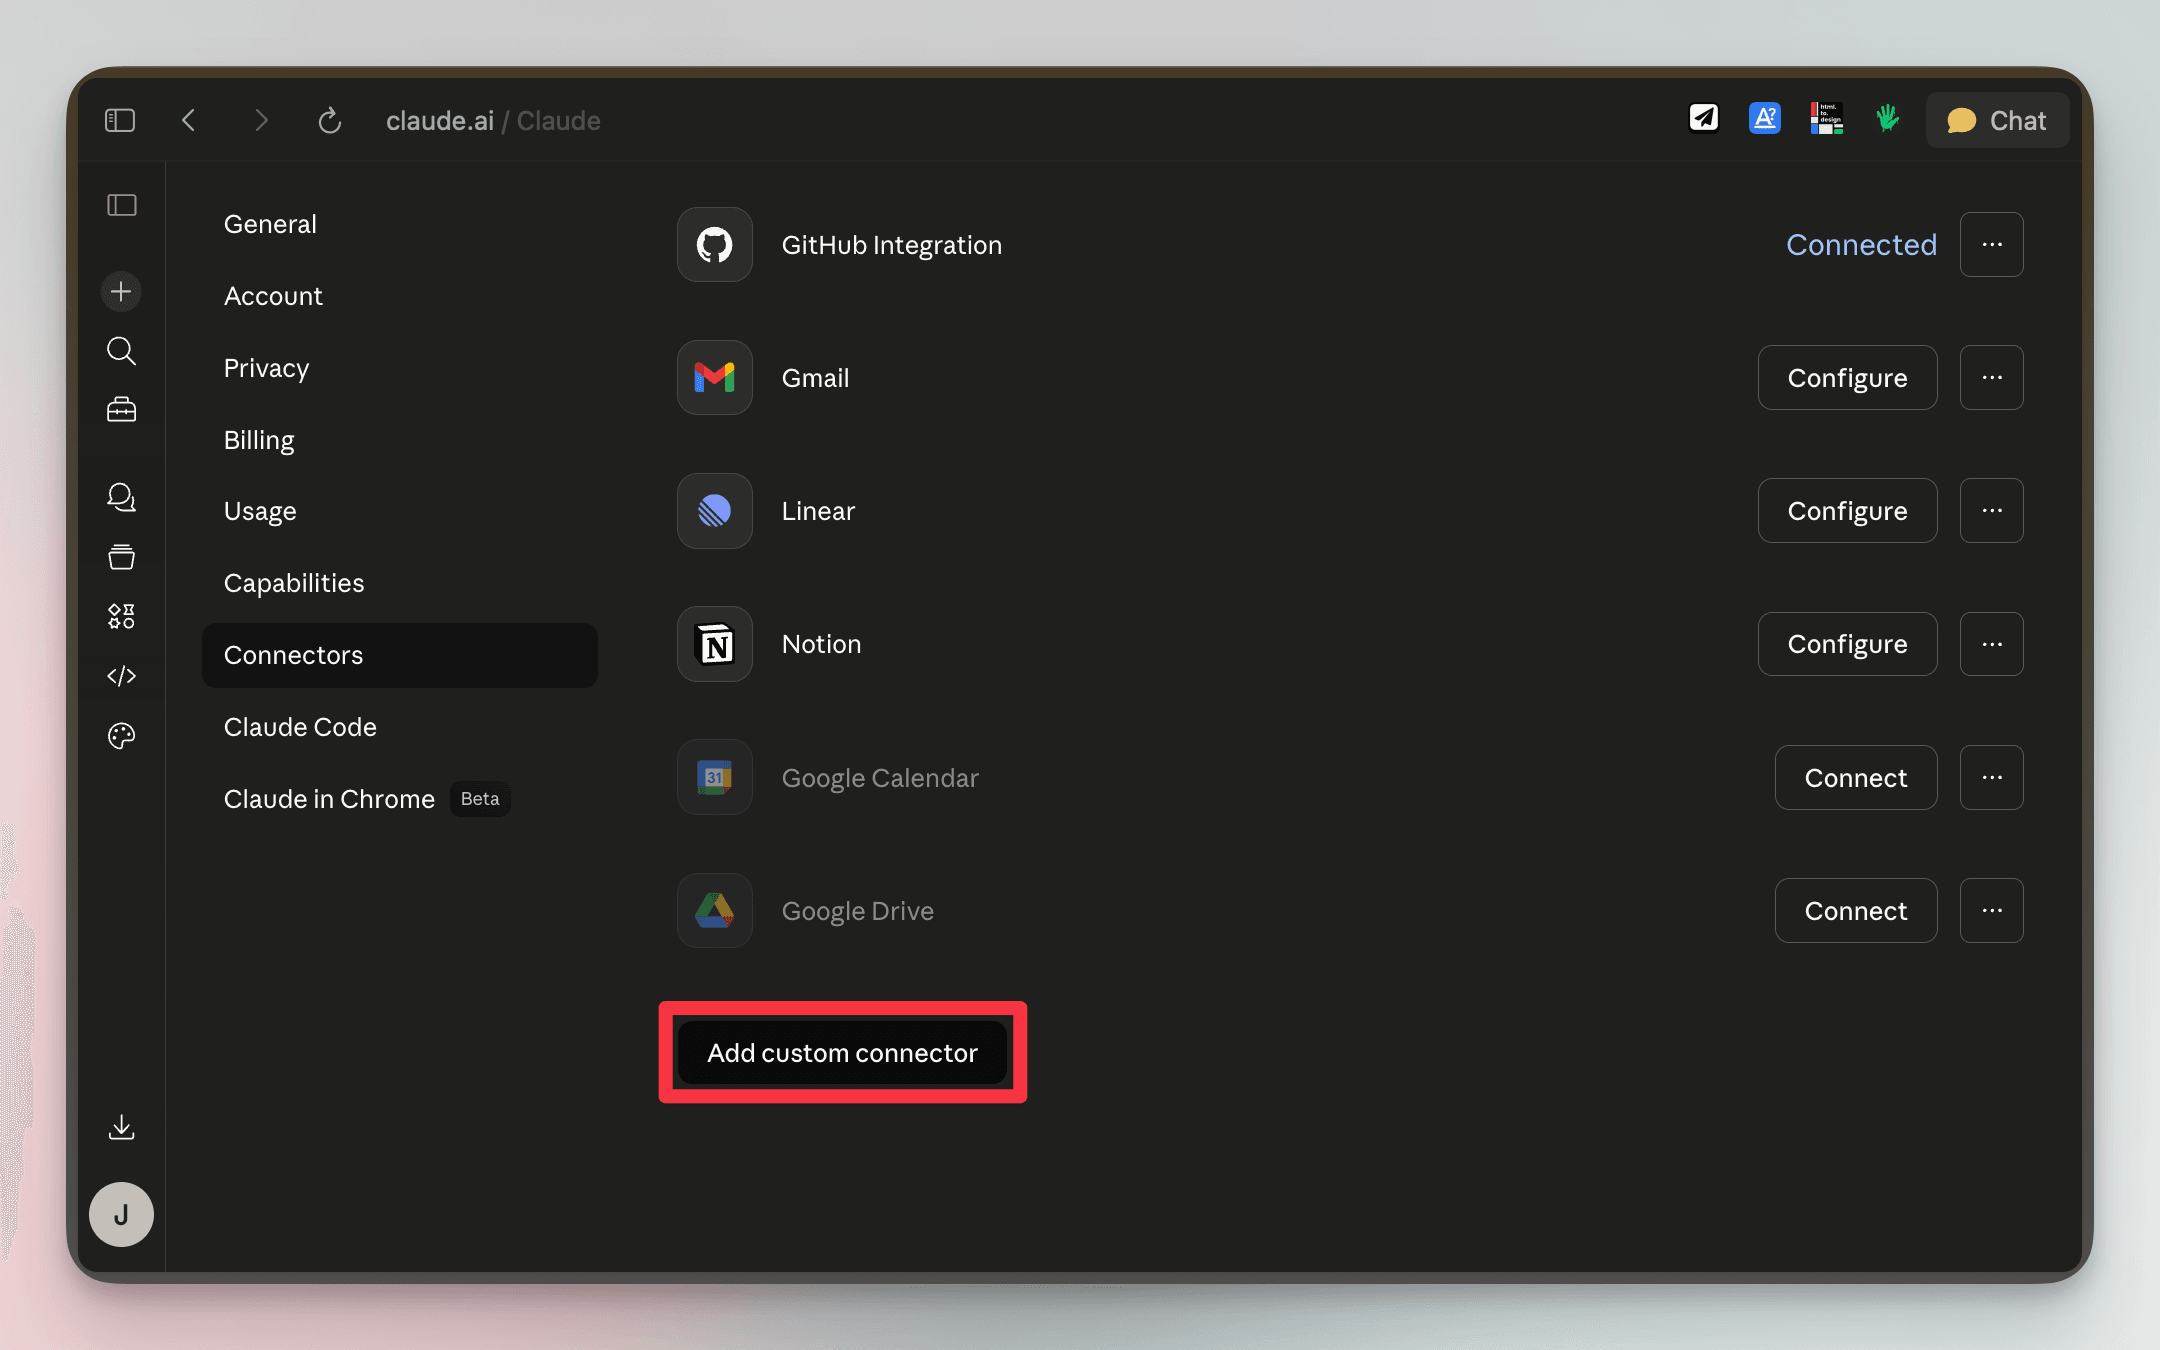Start a new chat with plus icon
This screenshot has width=2160, height=1350.
[121, 291]
